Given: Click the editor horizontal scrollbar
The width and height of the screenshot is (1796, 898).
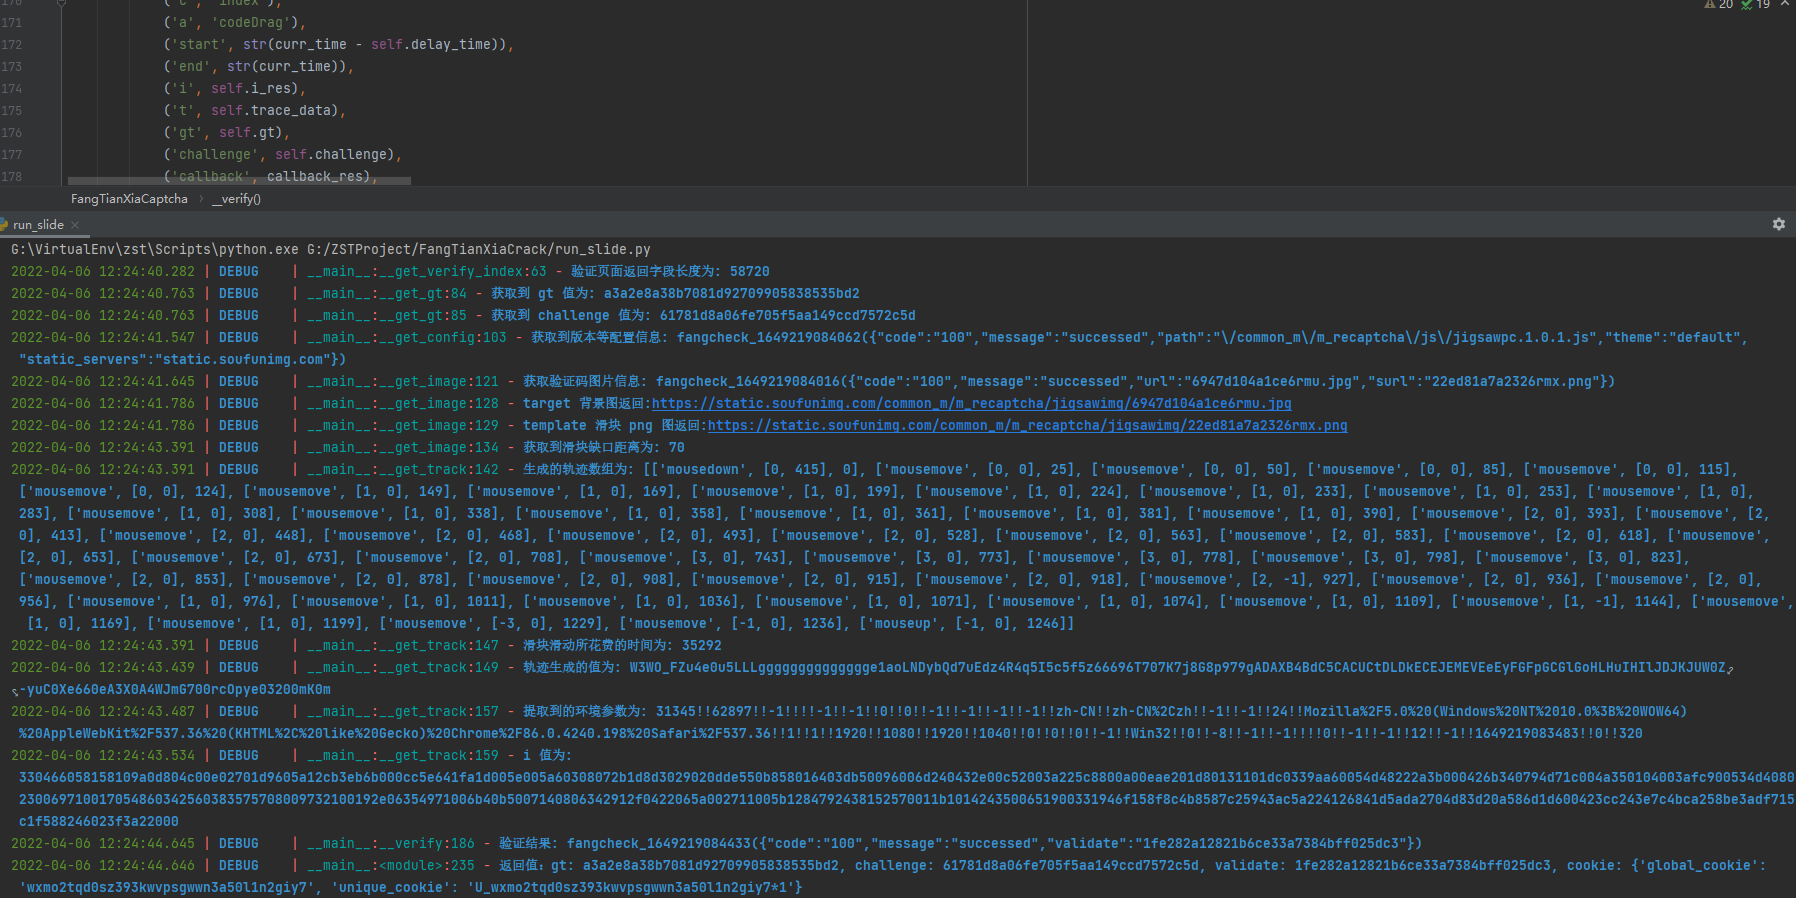Looking at the screenshot, I should click(x=238, y=181).
